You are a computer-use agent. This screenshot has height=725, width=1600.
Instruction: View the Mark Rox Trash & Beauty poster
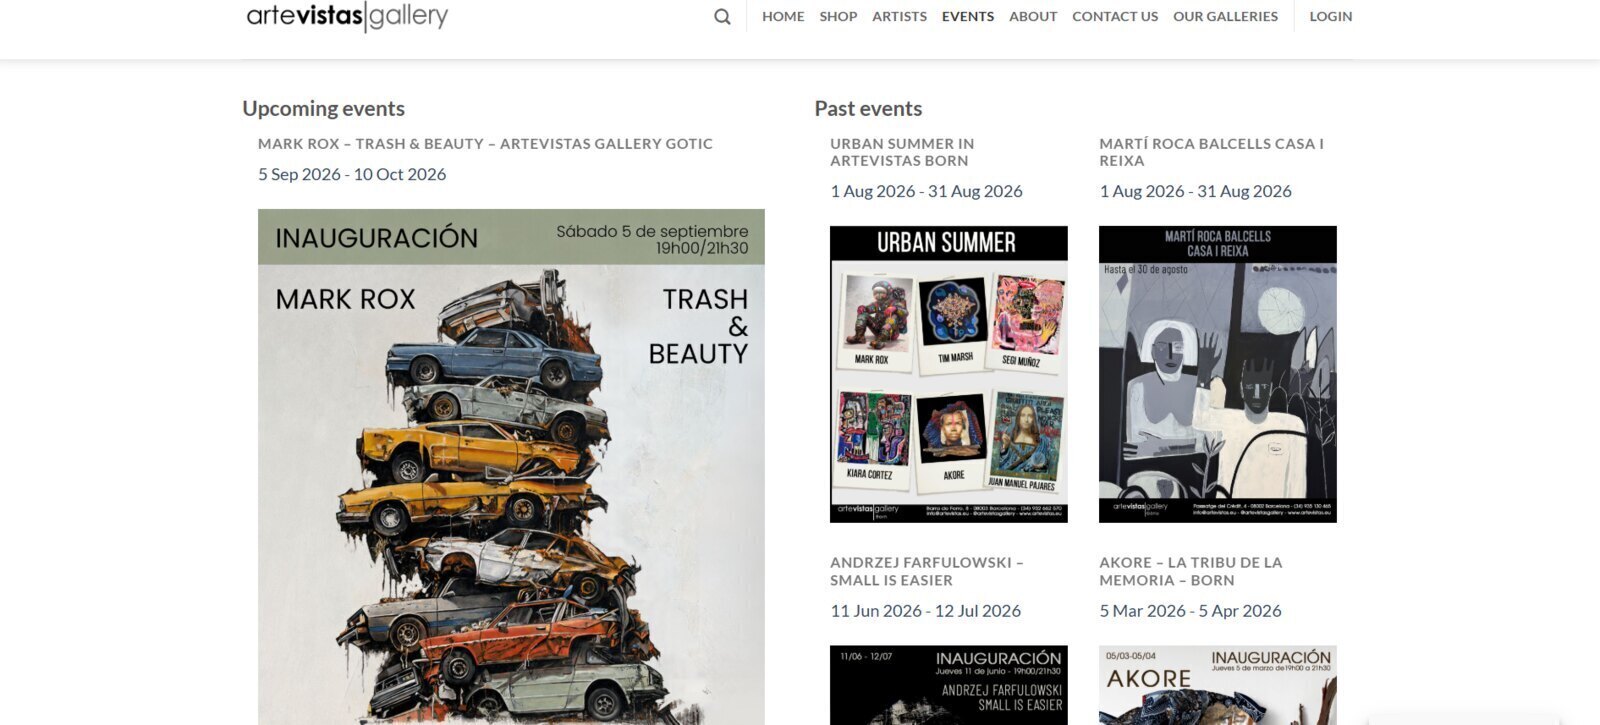[511, 467]
